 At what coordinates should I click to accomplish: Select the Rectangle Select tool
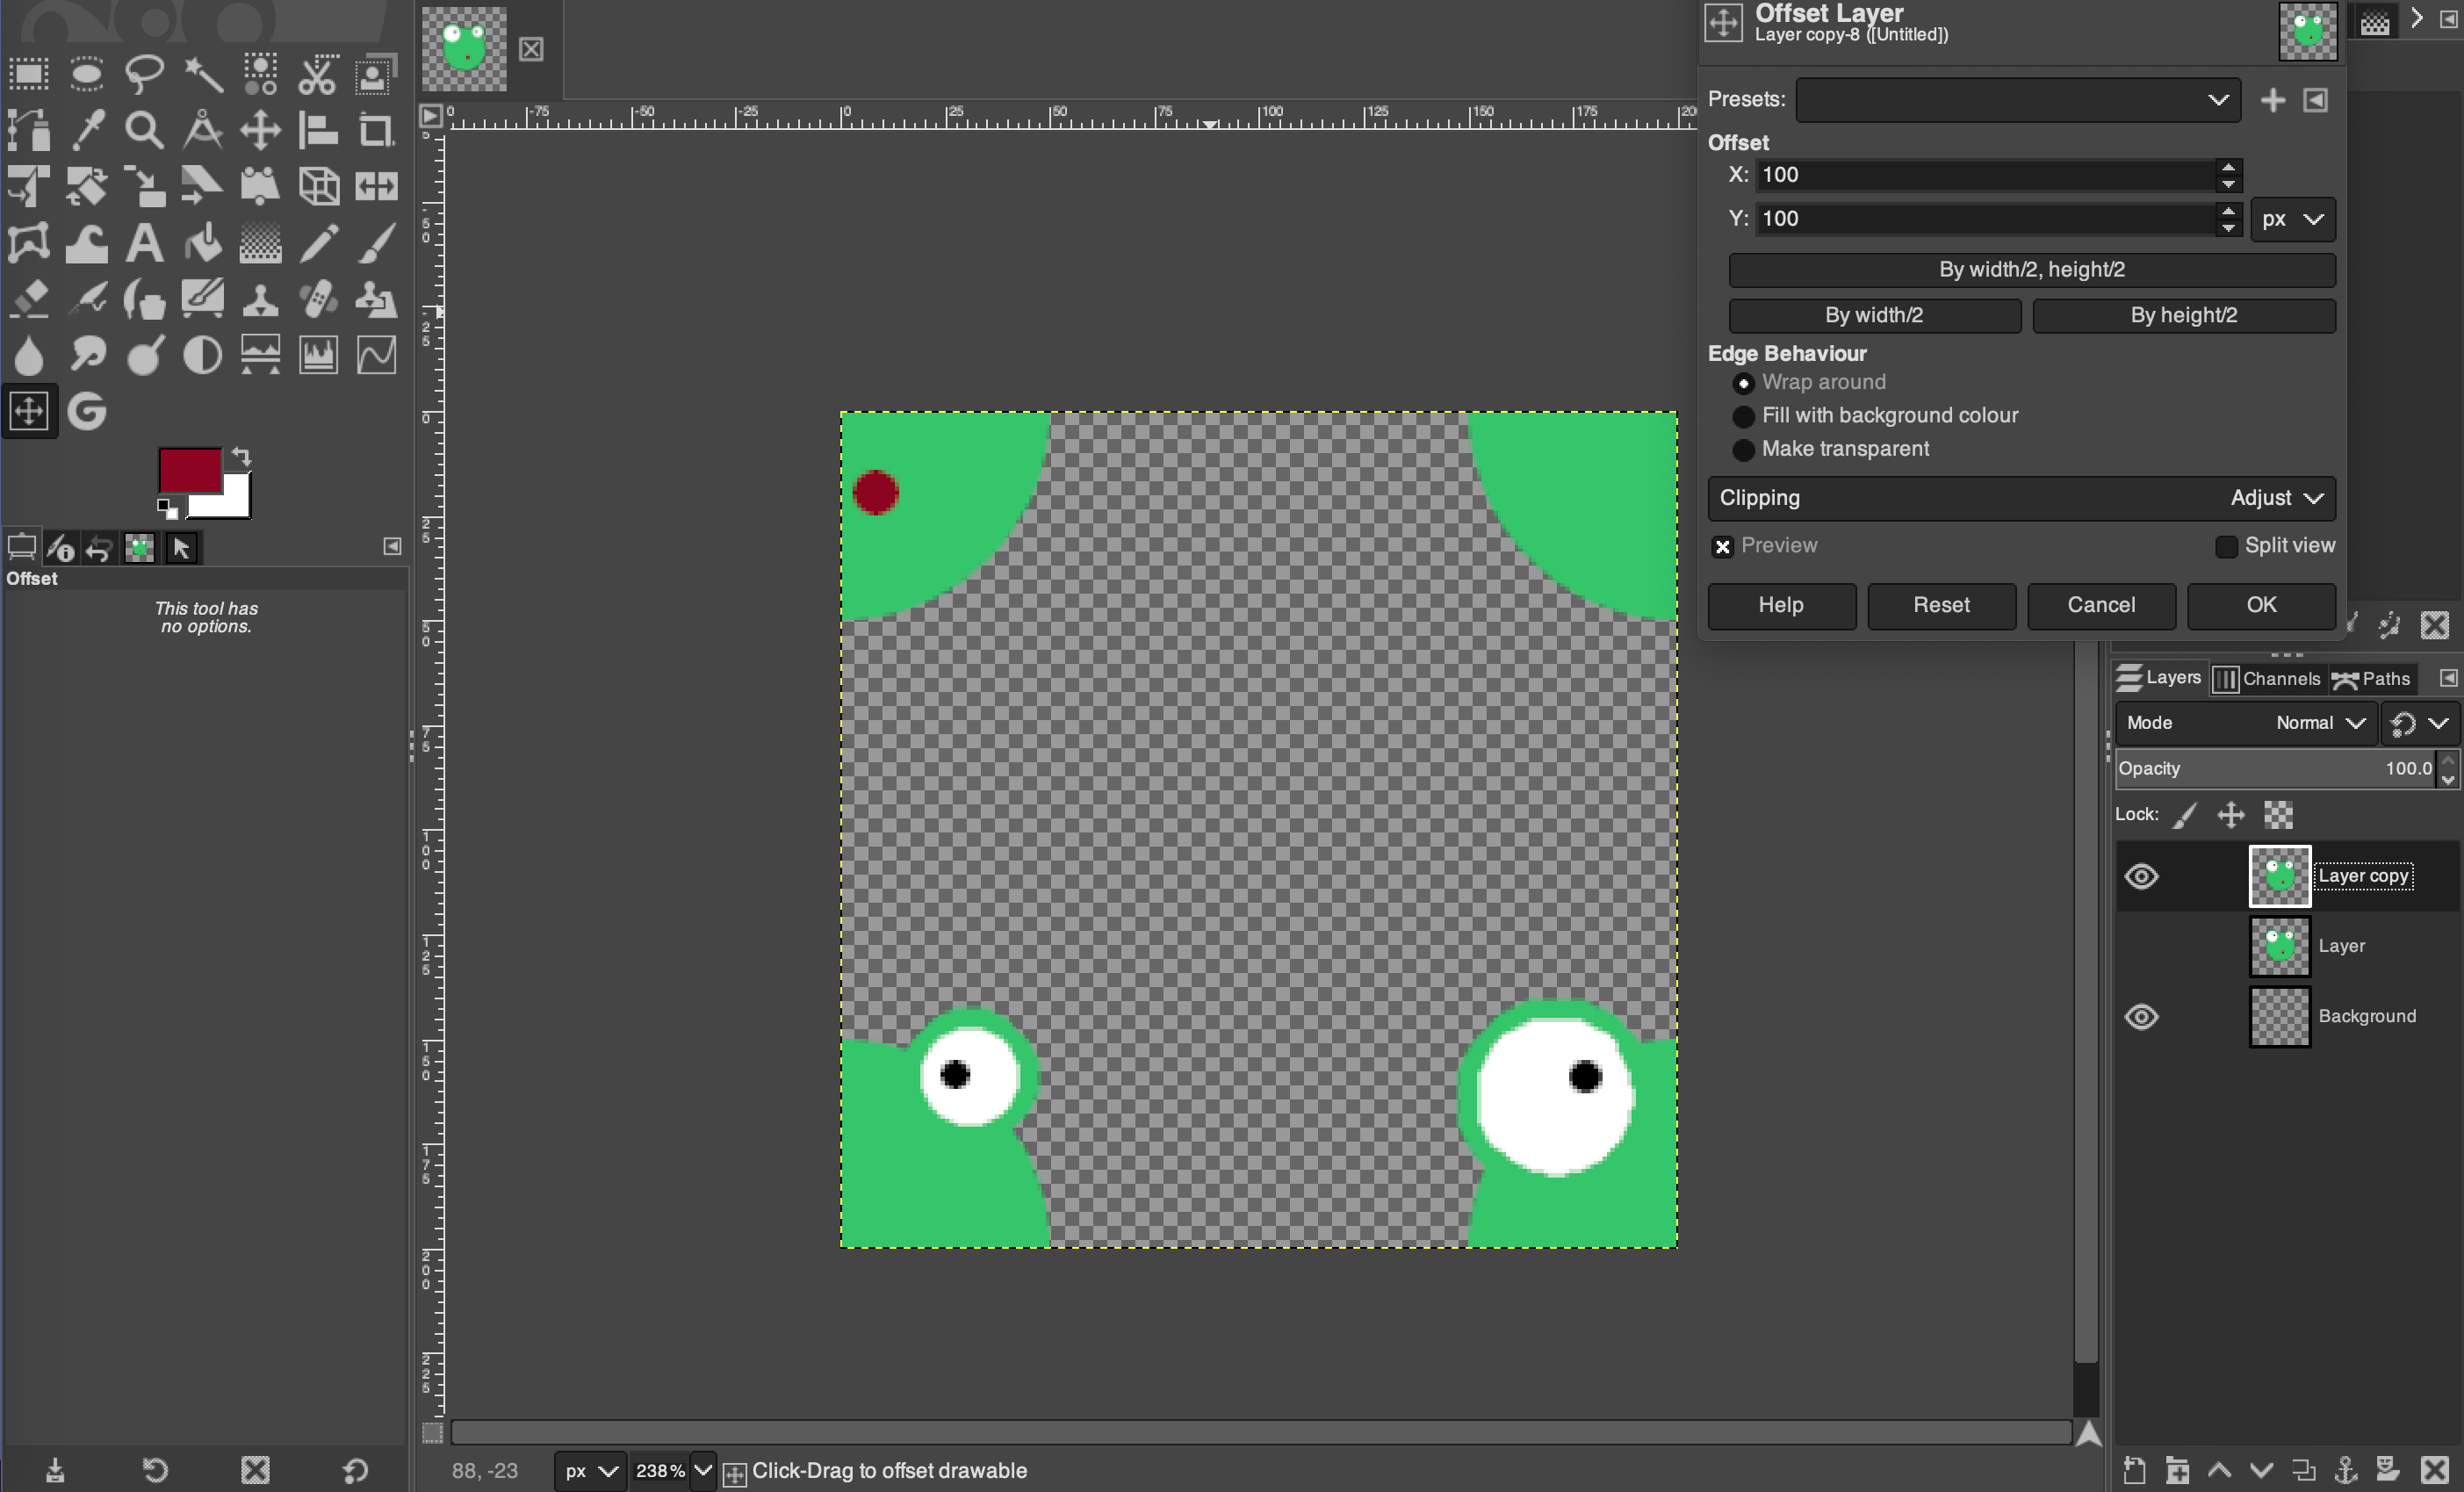(x=29, y=74)
